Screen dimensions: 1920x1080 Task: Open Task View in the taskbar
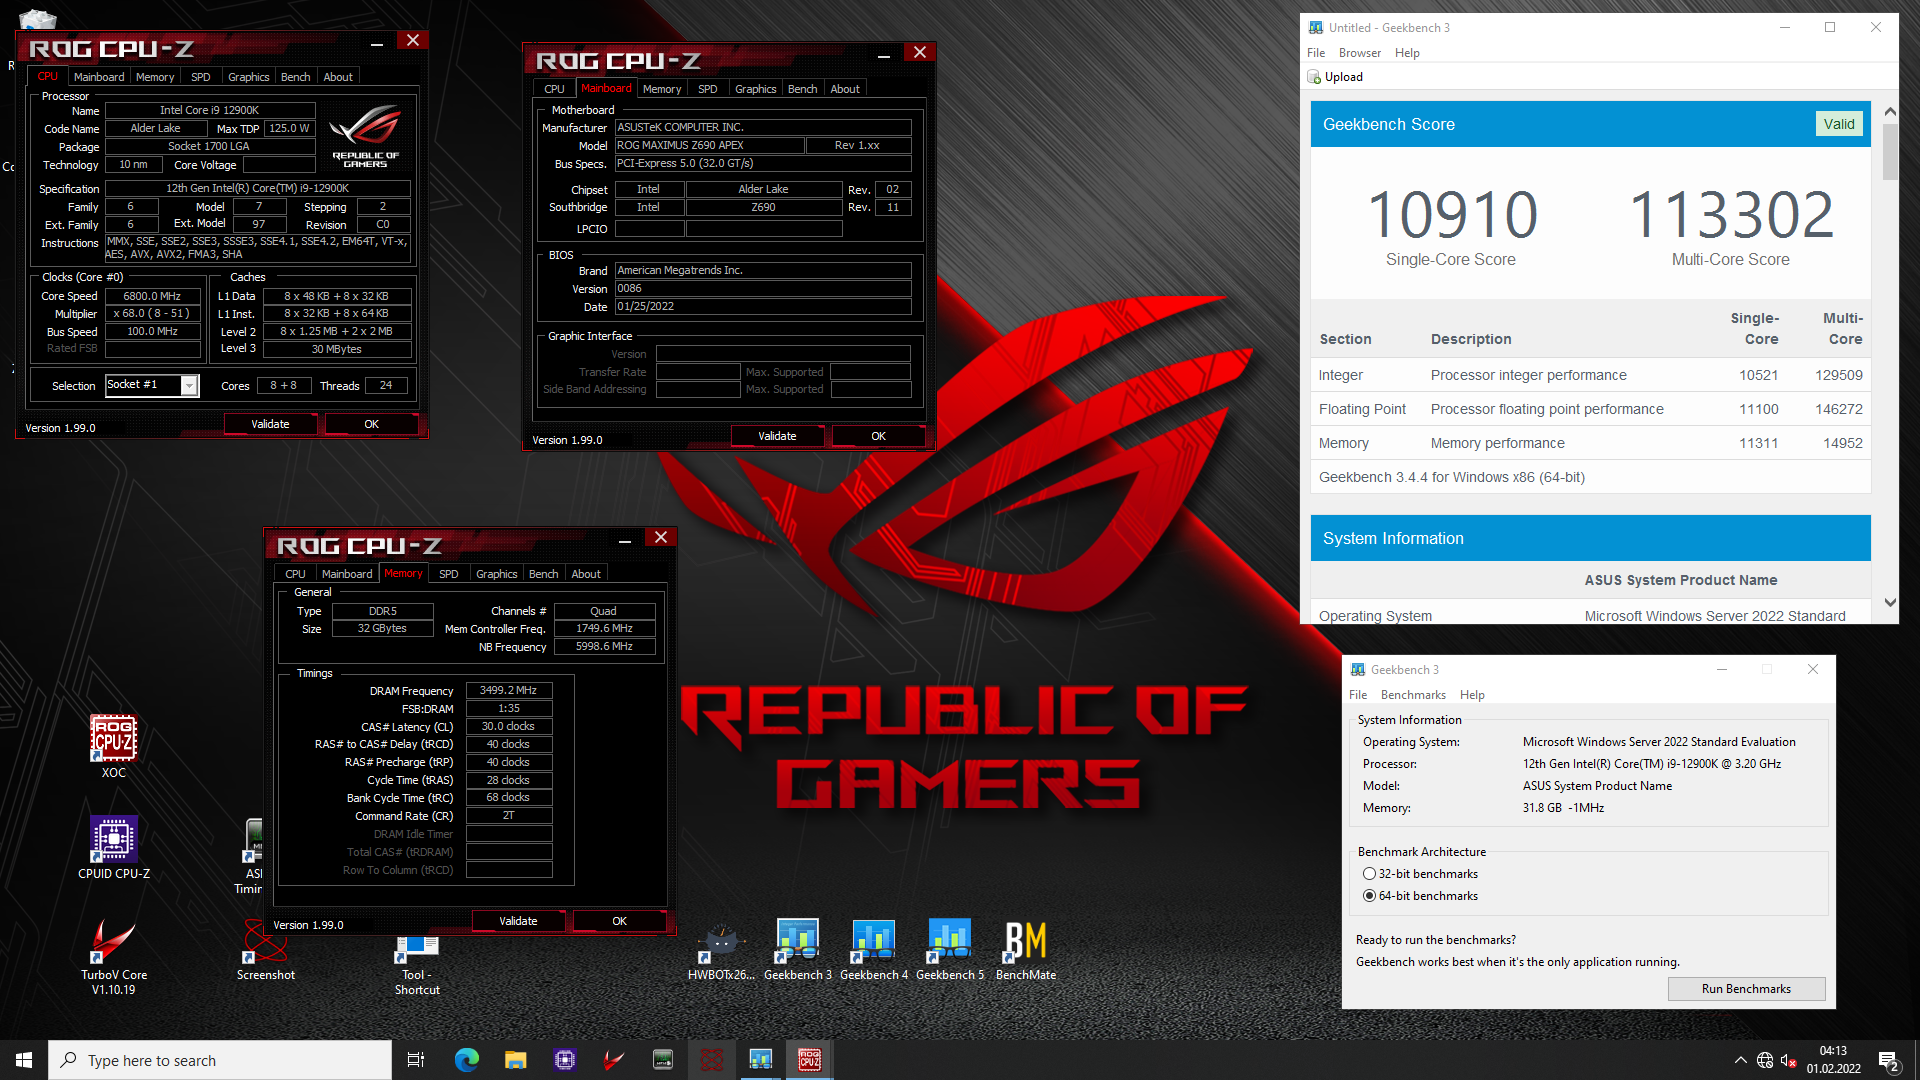[x=416, y=1060]
